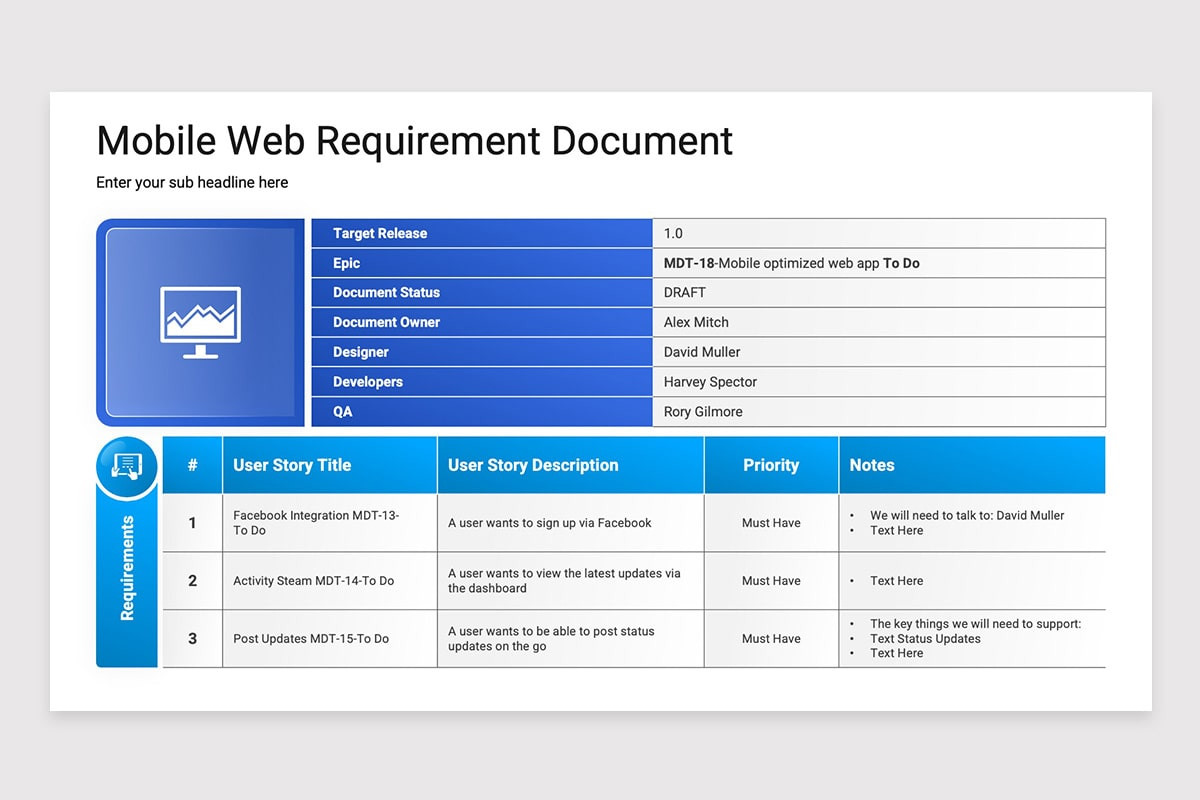Screen dimensions: 1200x800
Task: Click 'We will need to talk to: David Muller' note
Action: click(x=967, y=516)
